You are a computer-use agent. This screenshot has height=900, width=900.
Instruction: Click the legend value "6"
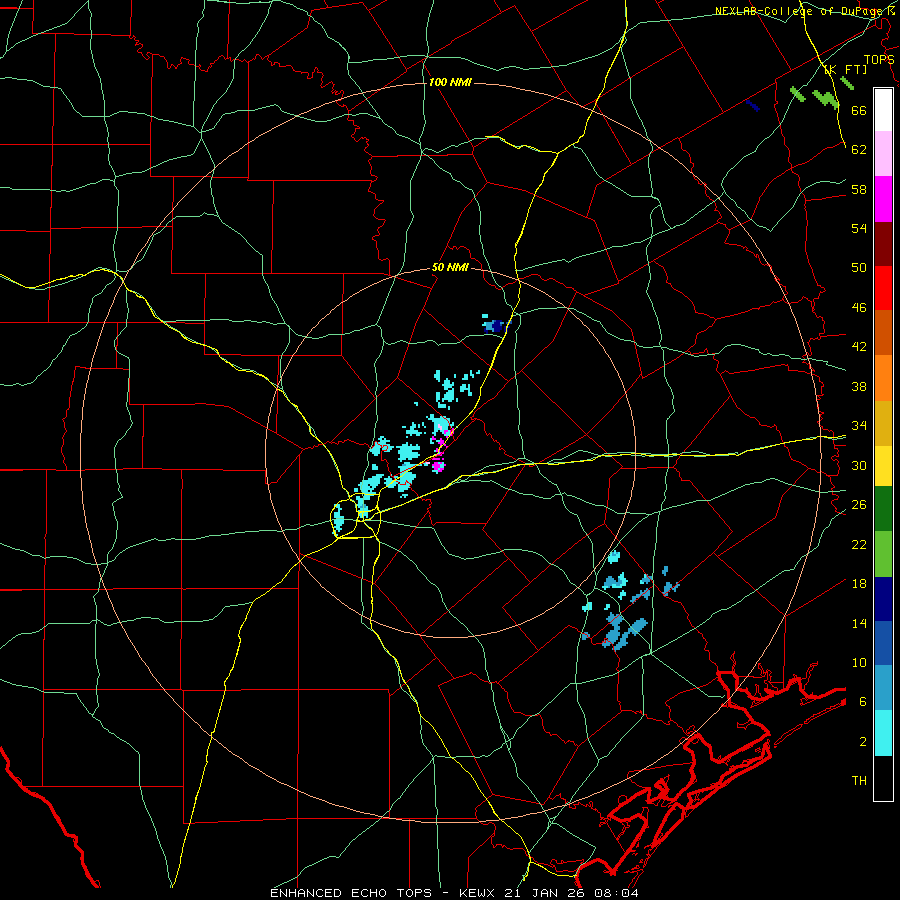coord(862,701)
